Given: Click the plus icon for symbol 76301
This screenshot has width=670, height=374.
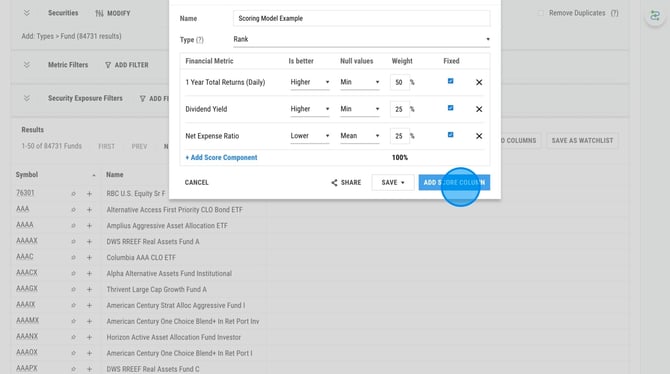Looking at the screenshot, I should (89, 194).
